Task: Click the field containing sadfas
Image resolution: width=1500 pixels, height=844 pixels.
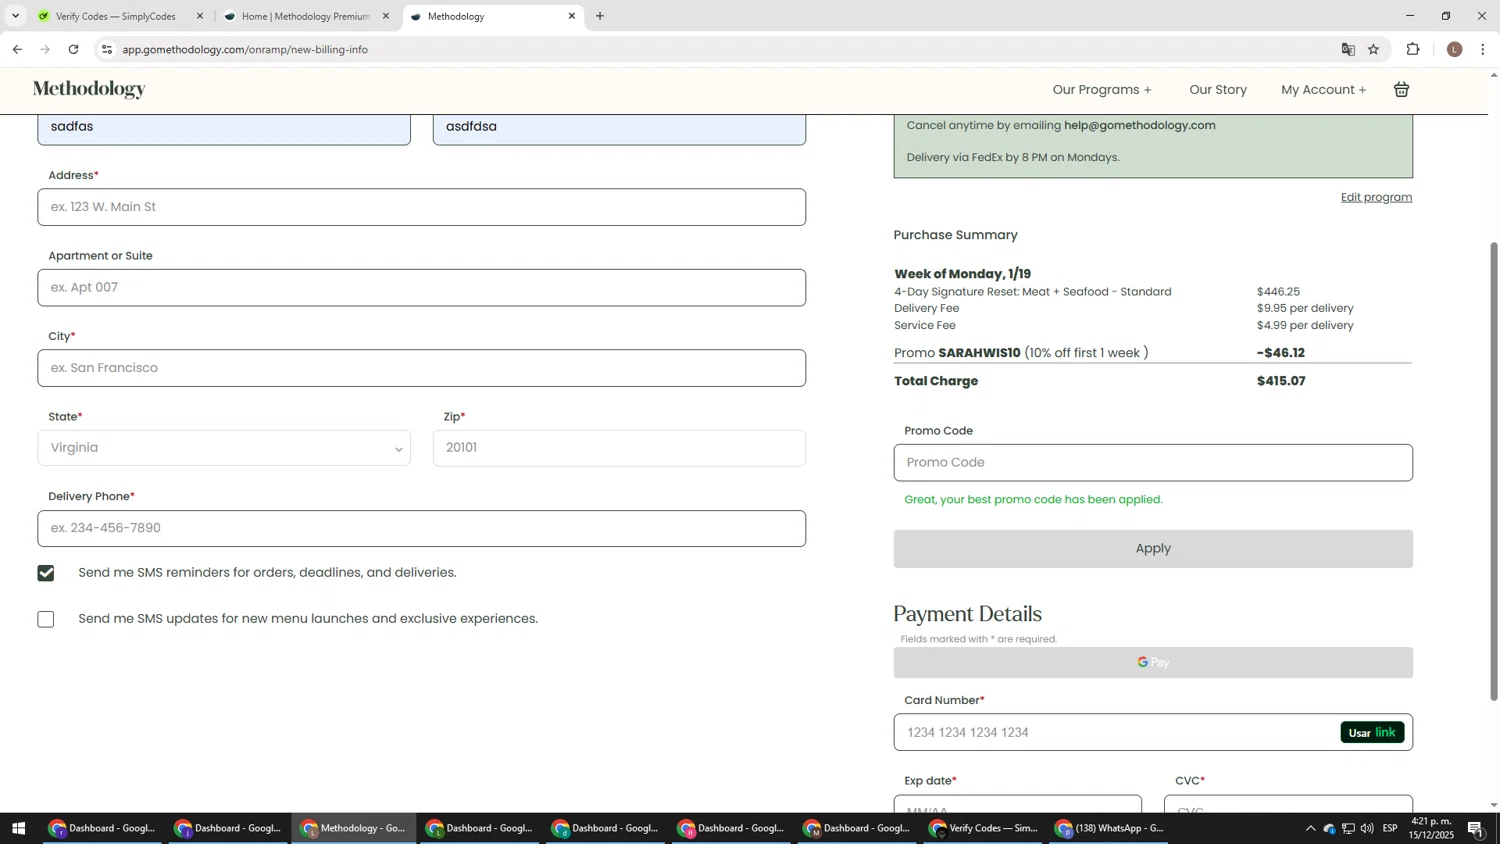Action: (x=224, y=128)
